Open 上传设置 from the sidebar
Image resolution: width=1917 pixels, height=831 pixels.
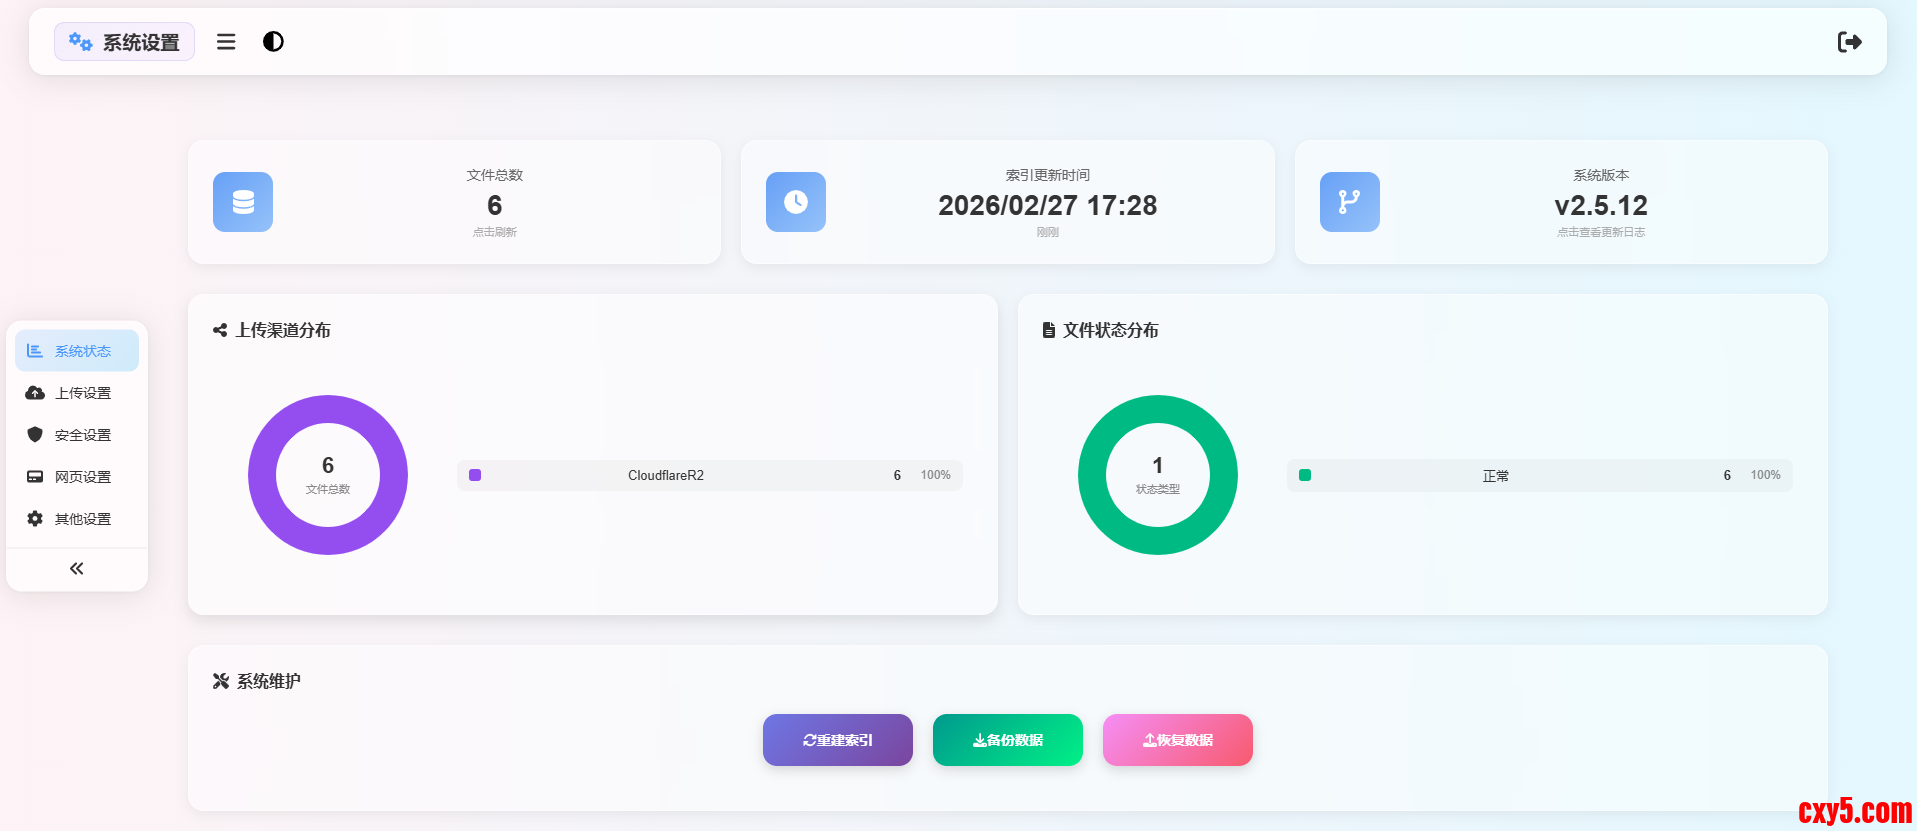[x=77, y=393]
